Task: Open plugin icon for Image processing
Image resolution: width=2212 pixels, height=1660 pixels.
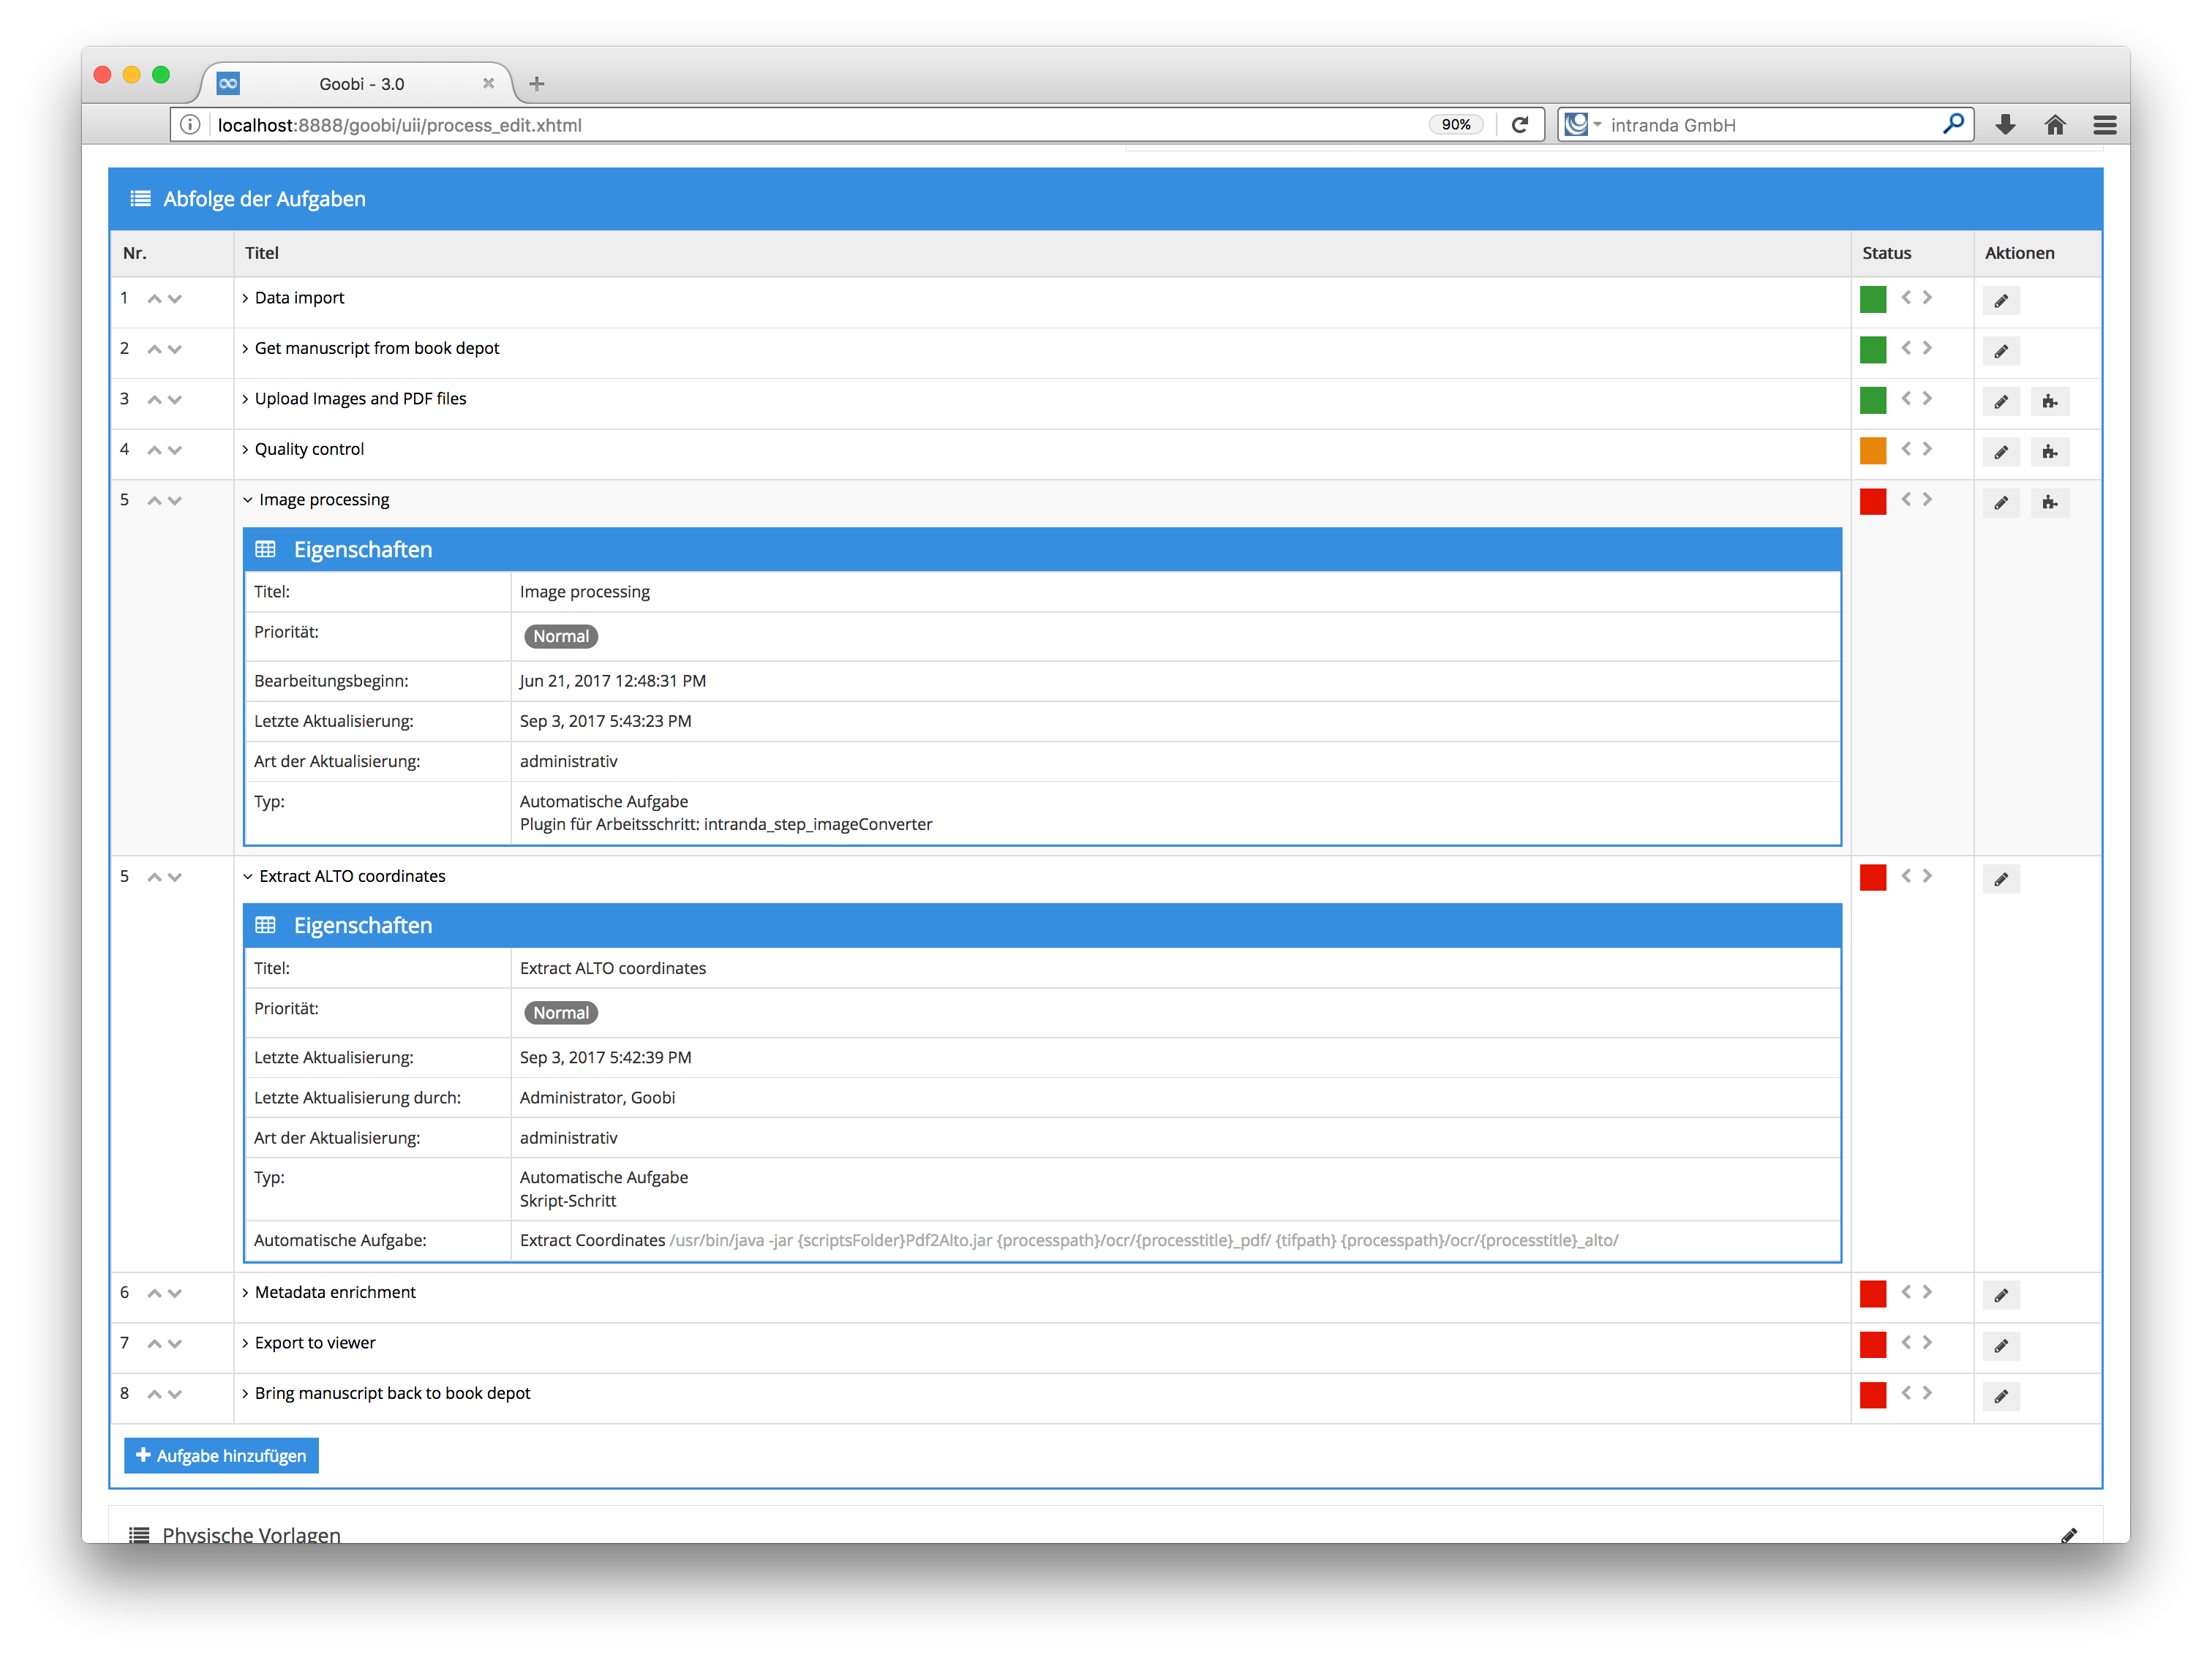Action: click(2049, 502)
